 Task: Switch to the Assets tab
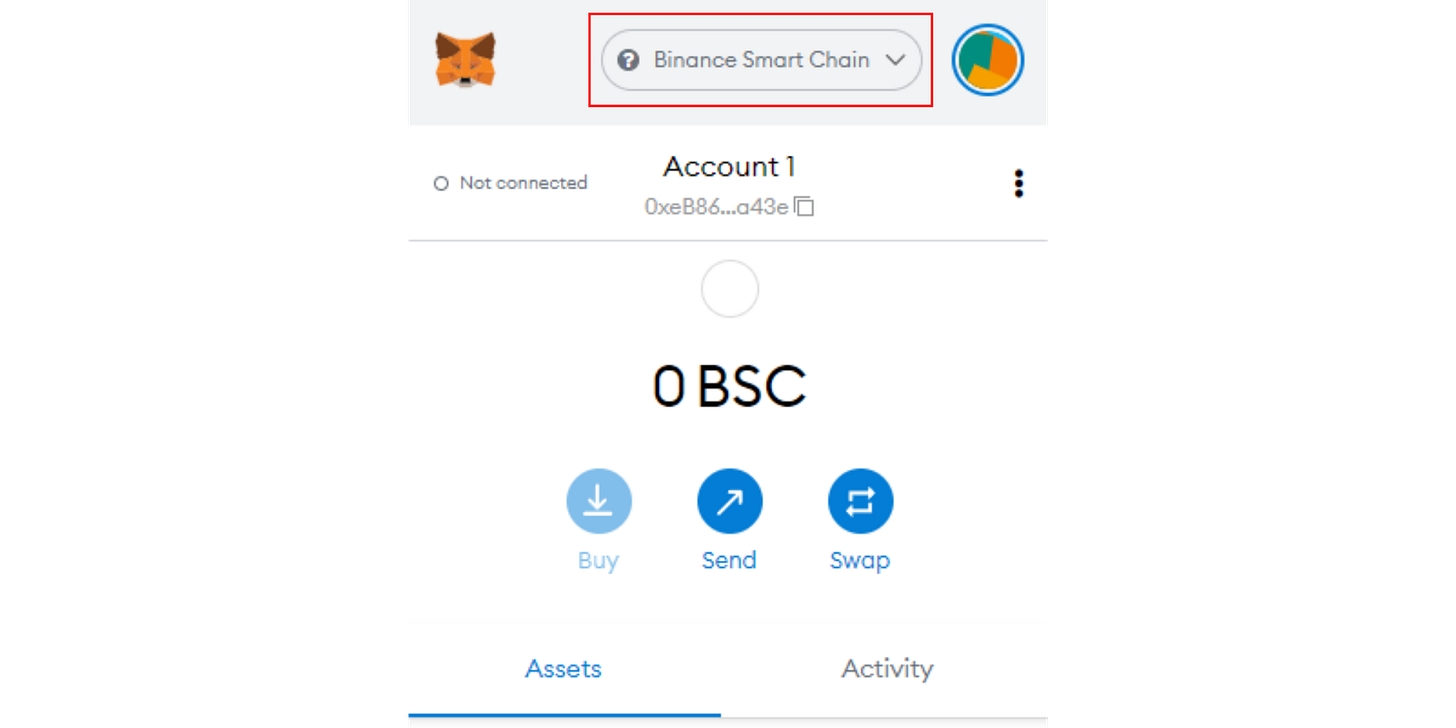[x=564, y=669]
